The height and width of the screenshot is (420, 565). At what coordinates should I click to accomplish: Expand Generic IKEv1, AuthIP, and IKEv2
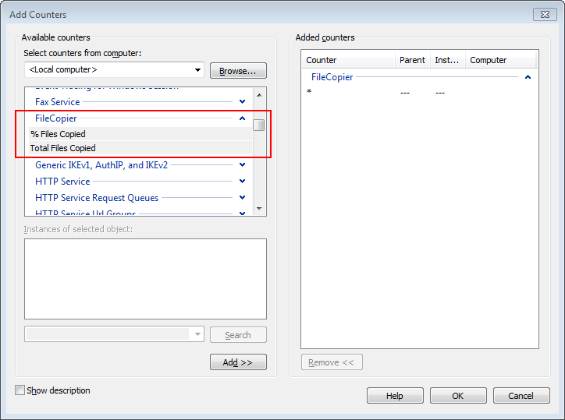tap(242, 165)
